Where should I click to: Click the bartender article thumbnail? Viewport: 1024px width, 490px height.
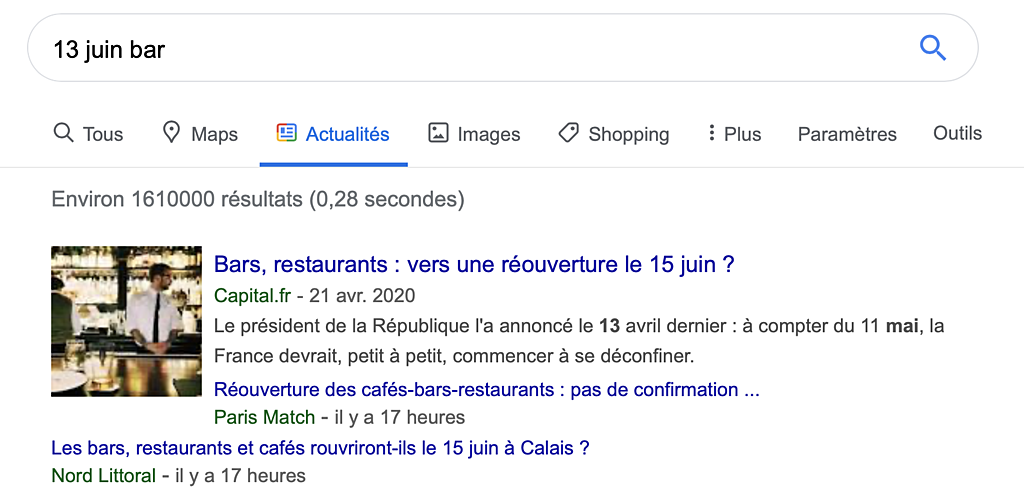127,321
